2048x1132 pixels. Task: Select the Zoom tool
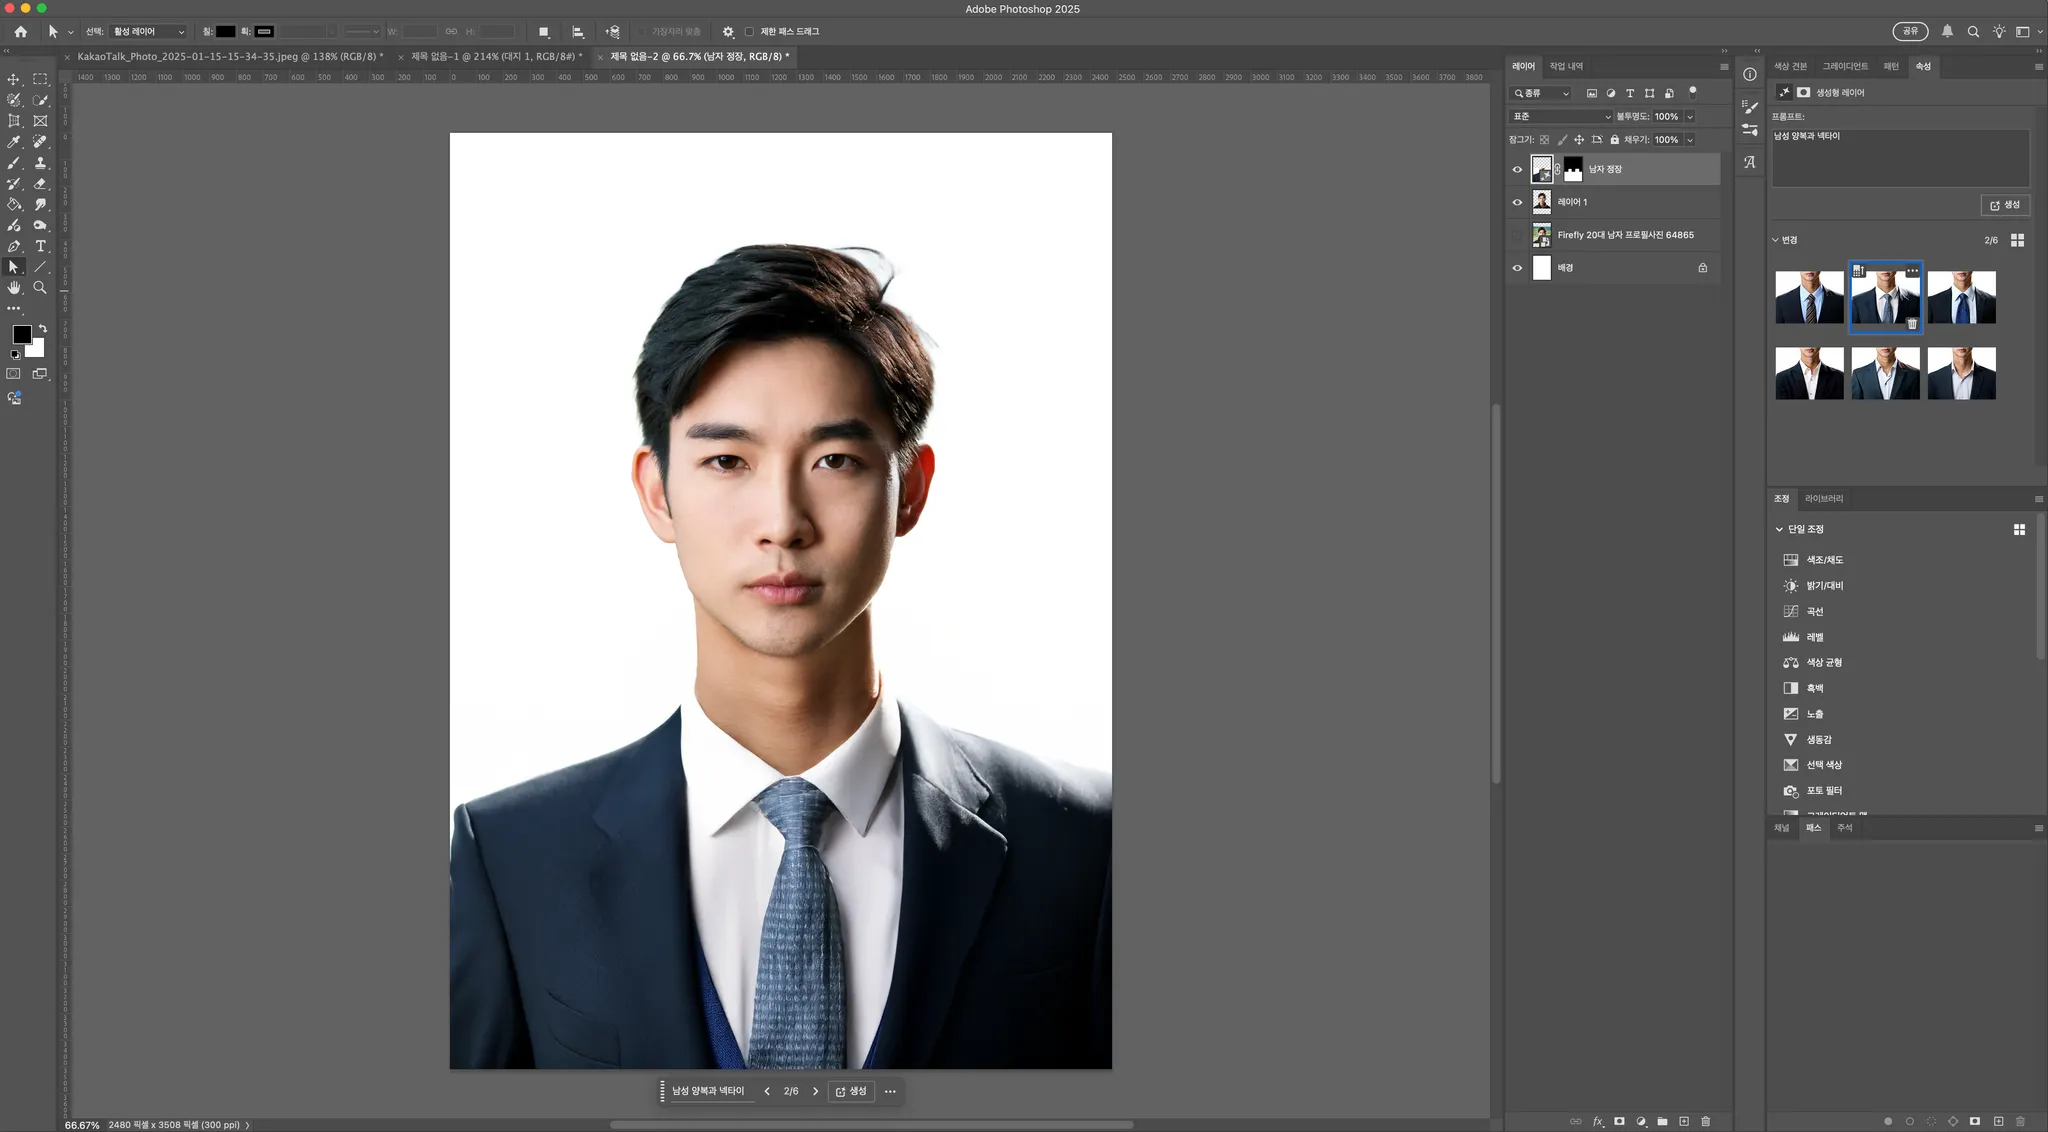click(40, 288)
